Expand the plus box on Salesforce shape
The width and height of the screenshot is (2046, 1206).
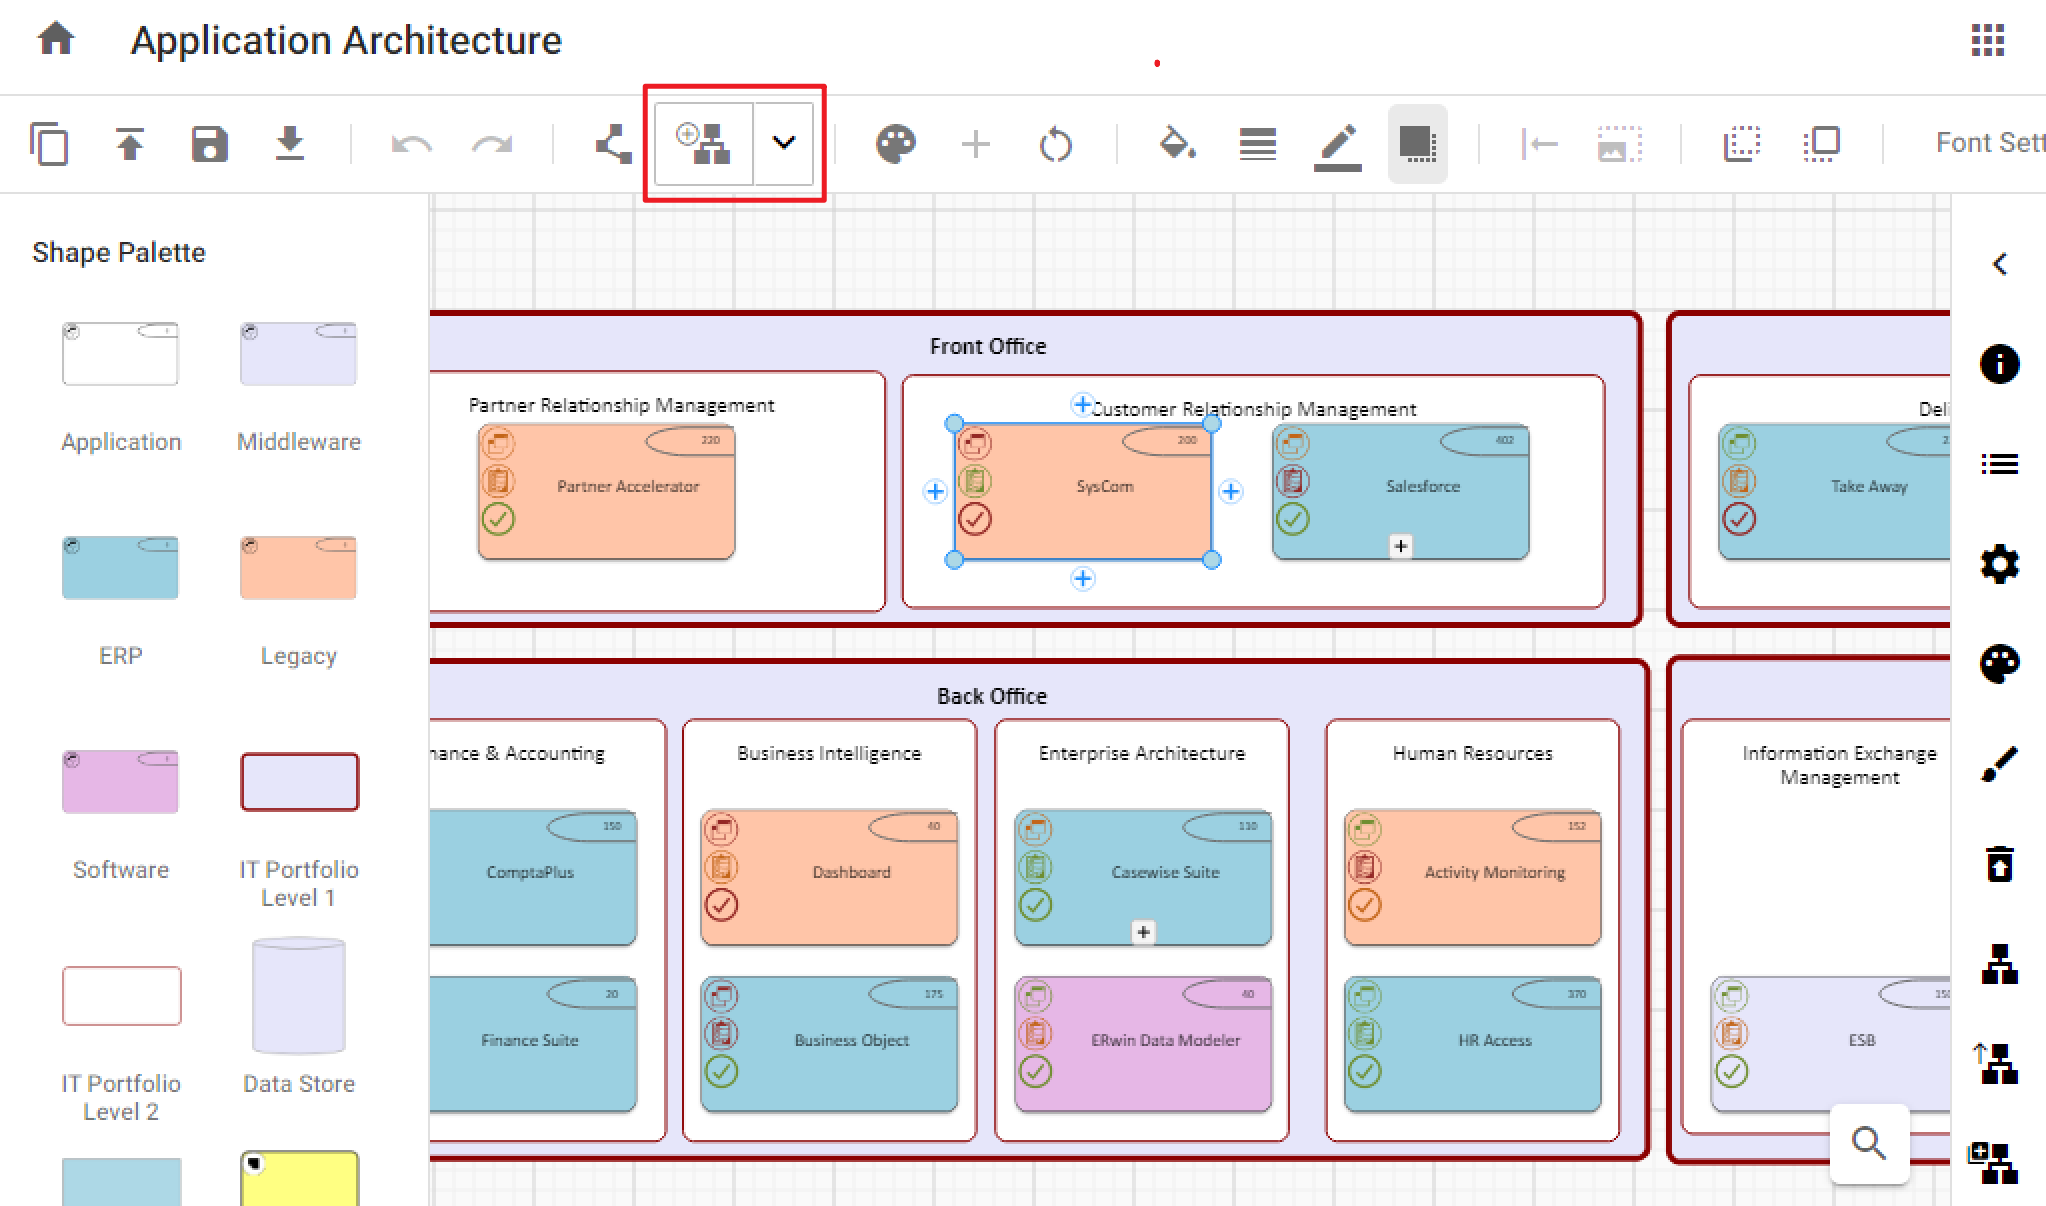point(1401,546)
